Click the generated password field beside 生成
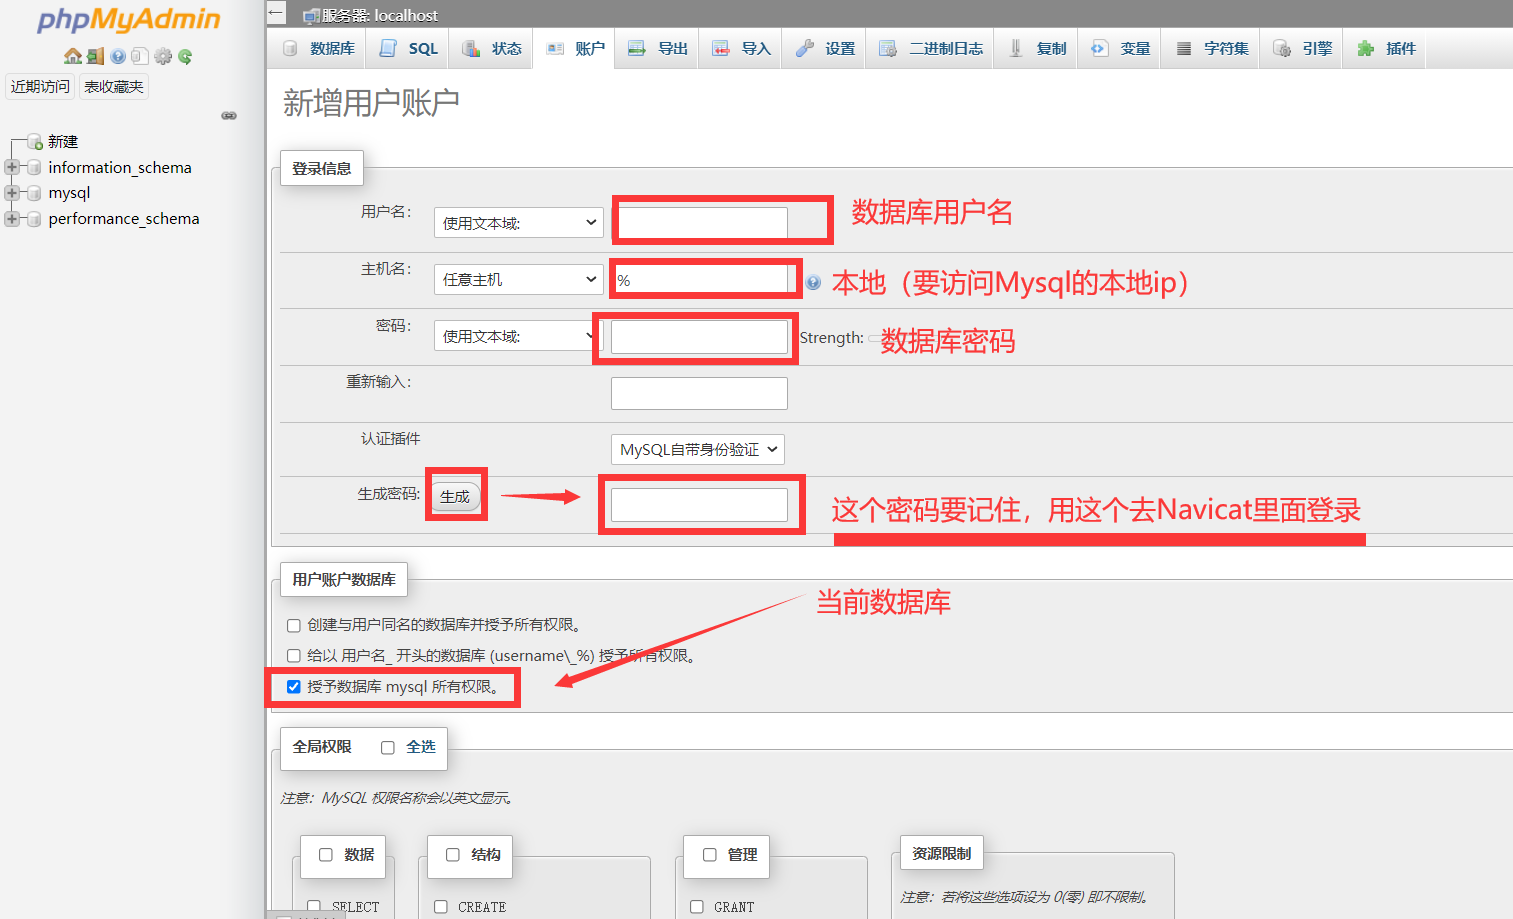1513x919 pixels. 699,505
